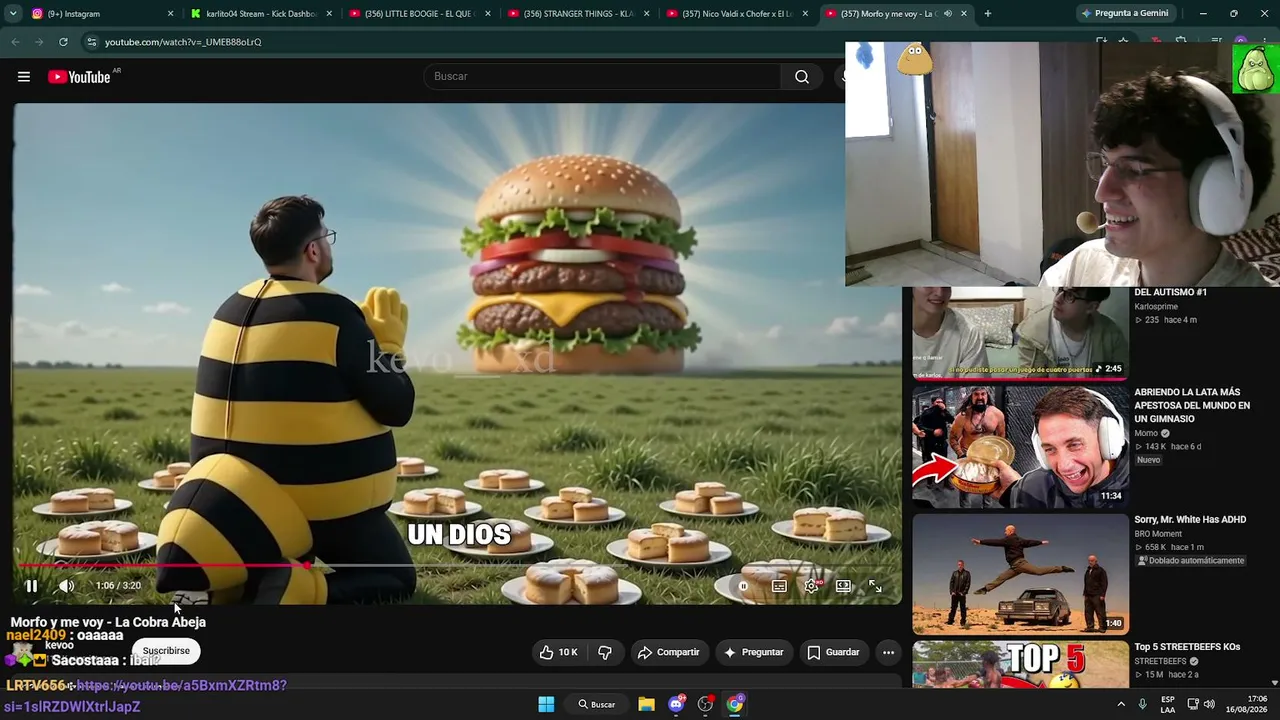Open the Windows Start menu

tap(546, 704)
